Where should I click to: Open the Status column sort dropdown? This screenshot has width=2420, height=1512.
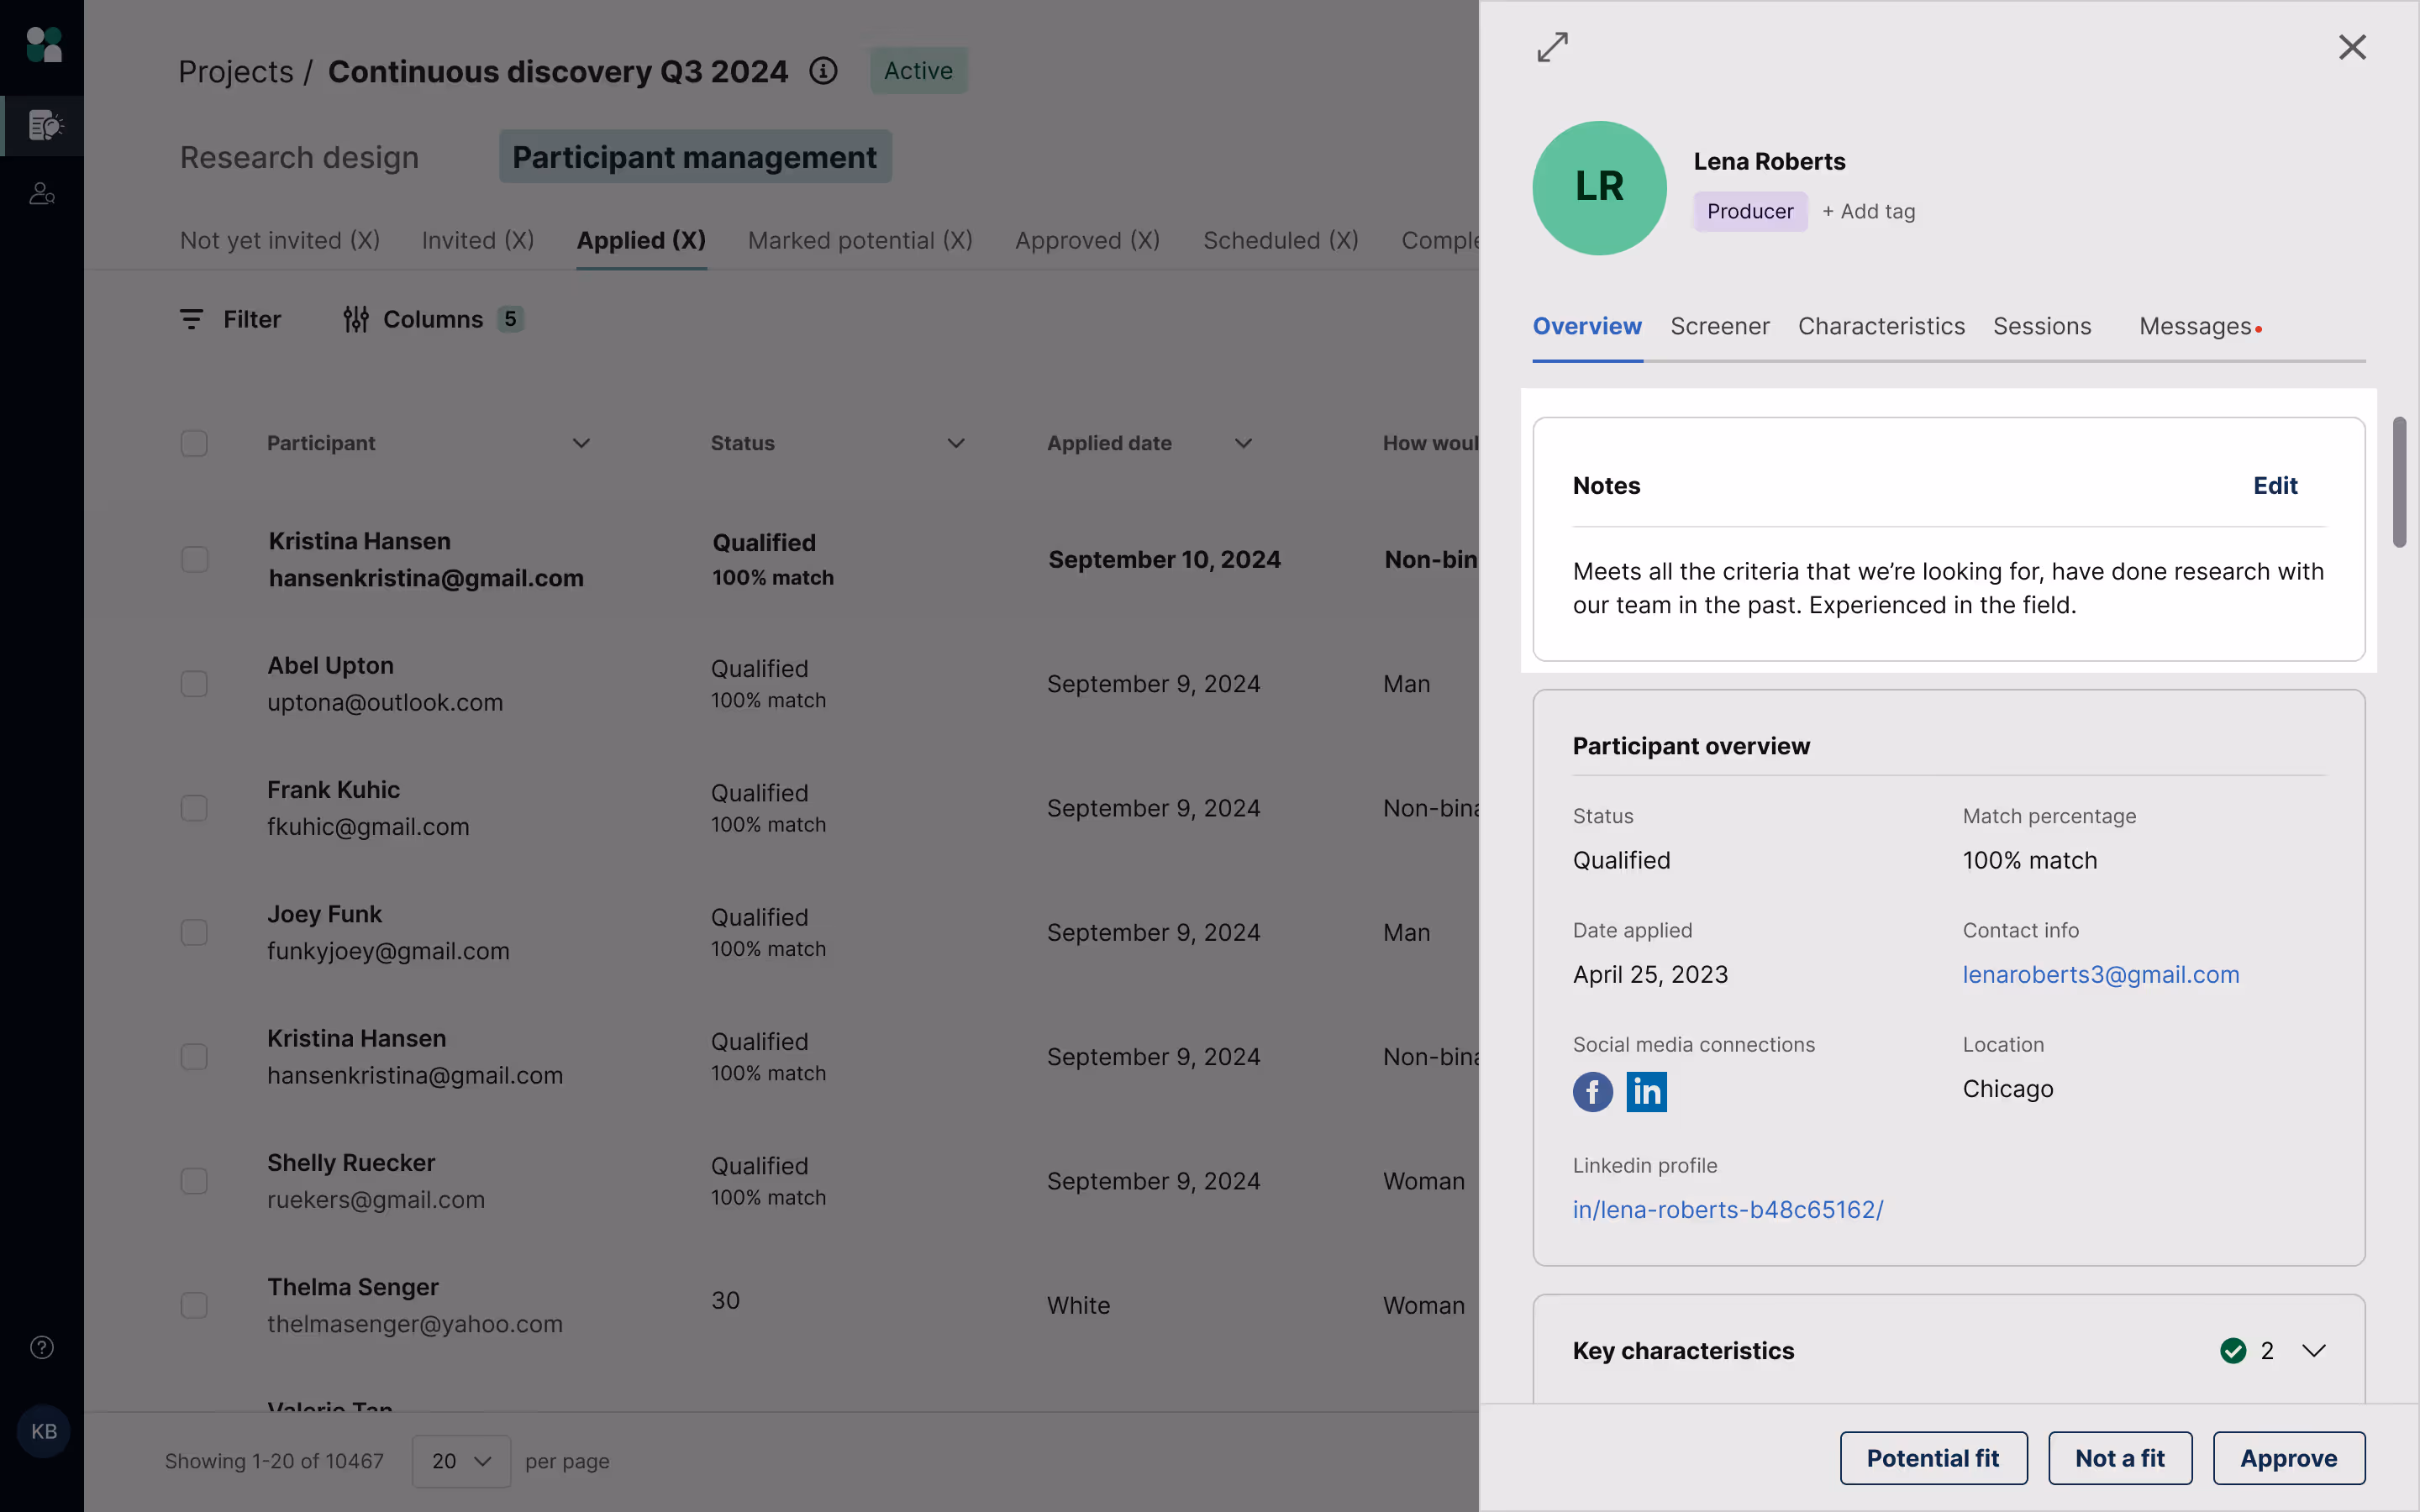[955, 443]
